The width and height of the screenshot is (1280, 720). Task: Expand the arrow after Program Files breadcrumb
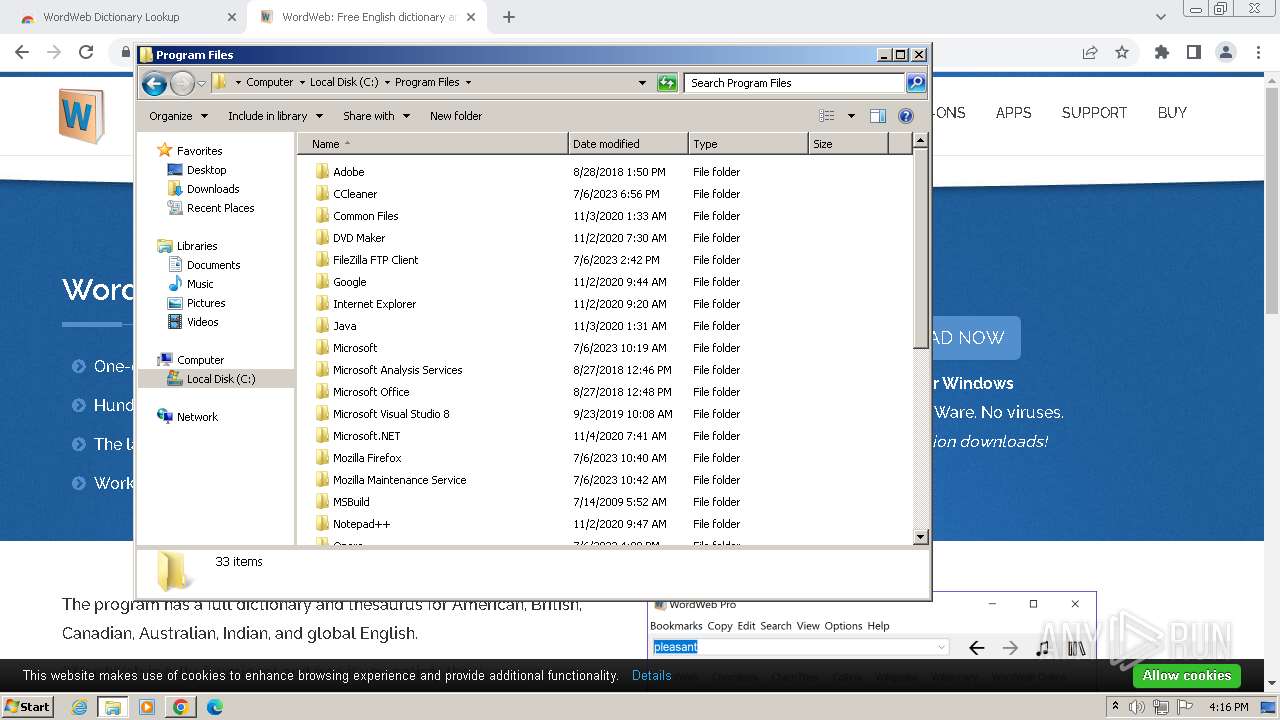468,83
